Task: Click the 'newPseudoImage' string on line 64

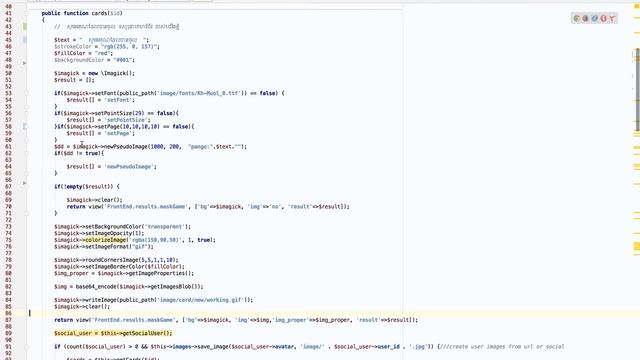Action: pos(129,167)
